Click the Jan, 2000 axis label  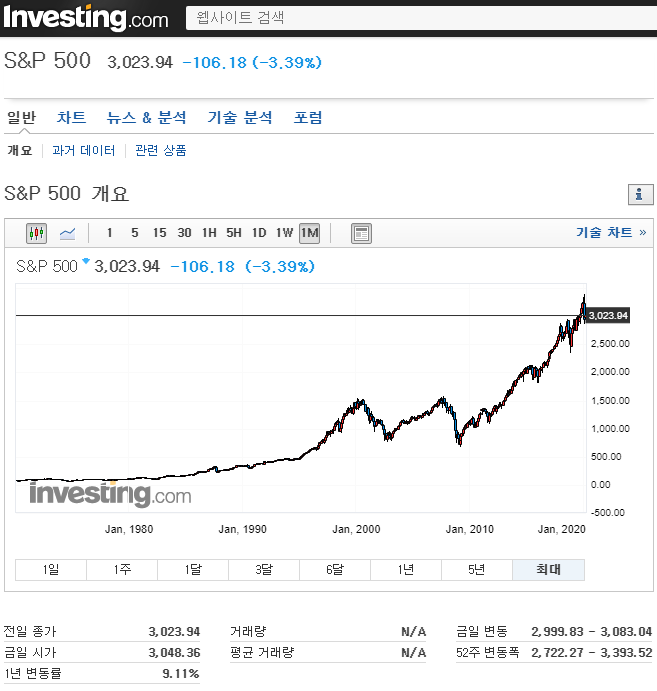click(x=356, y=529)
